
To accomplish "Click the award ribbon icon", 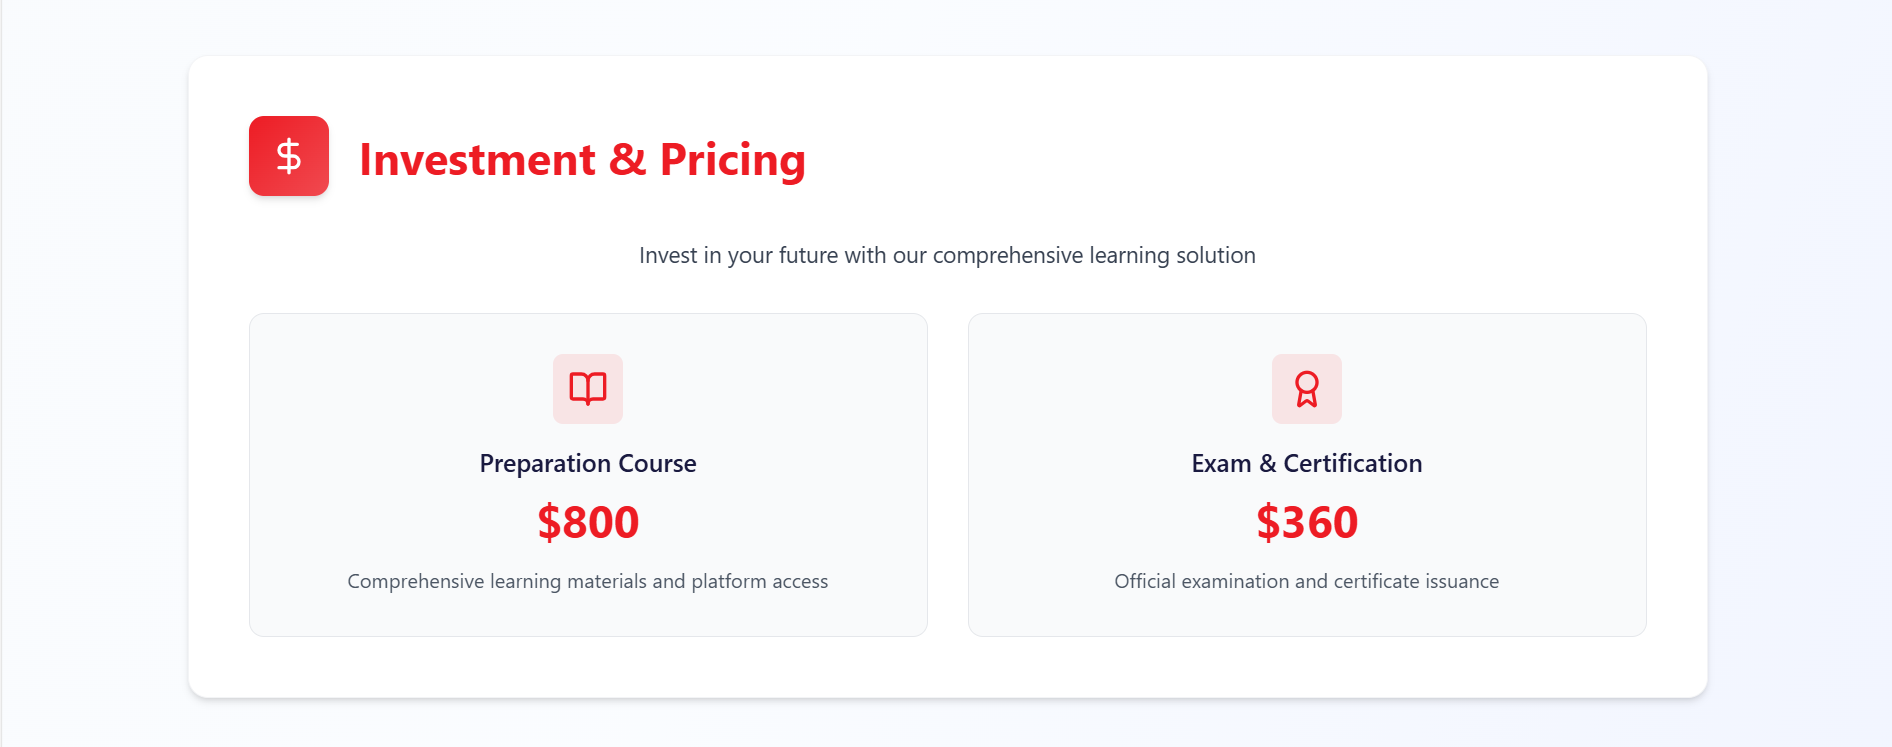I will [1307, 388].
